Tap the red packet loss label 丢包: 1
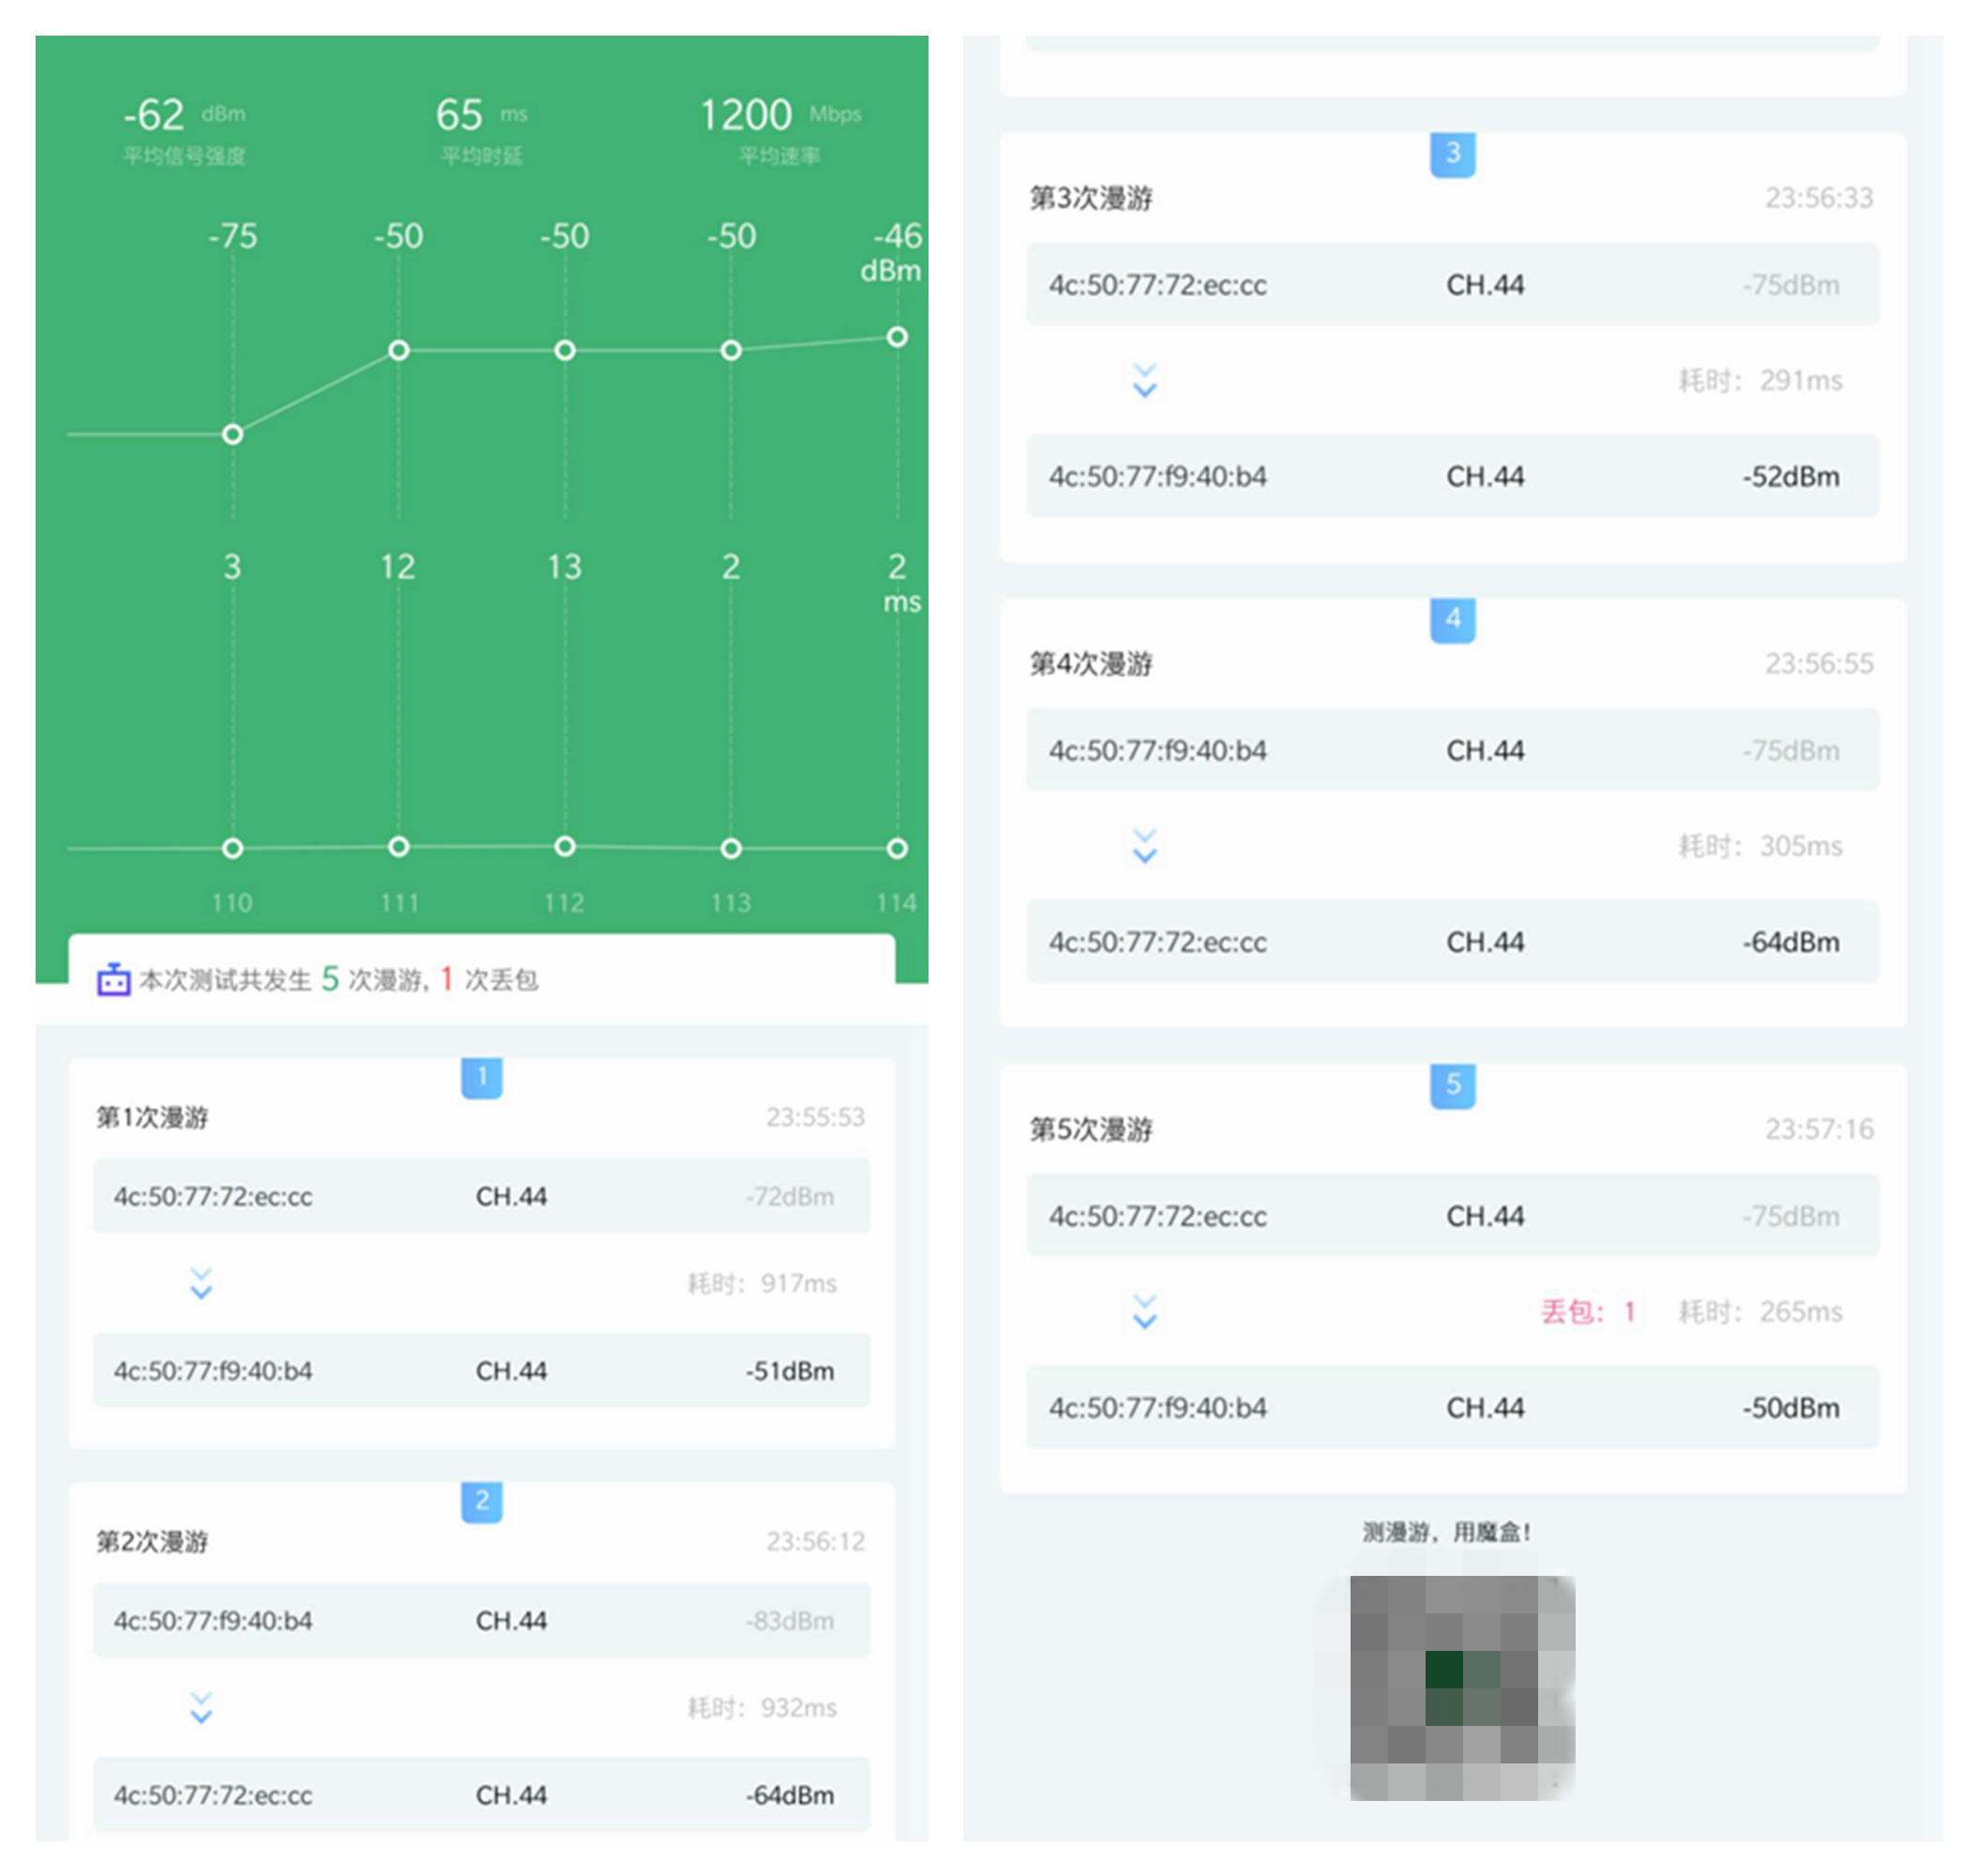This screenshot has width=1978, height=1876. 1587,1311
